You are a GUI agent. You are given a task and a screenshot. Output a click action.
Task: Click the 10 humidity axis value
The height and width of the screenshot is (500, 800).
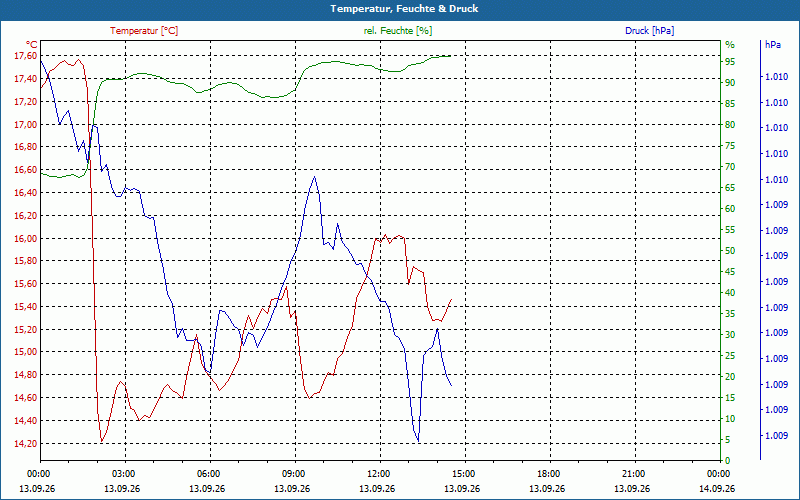tap(730, 419)
